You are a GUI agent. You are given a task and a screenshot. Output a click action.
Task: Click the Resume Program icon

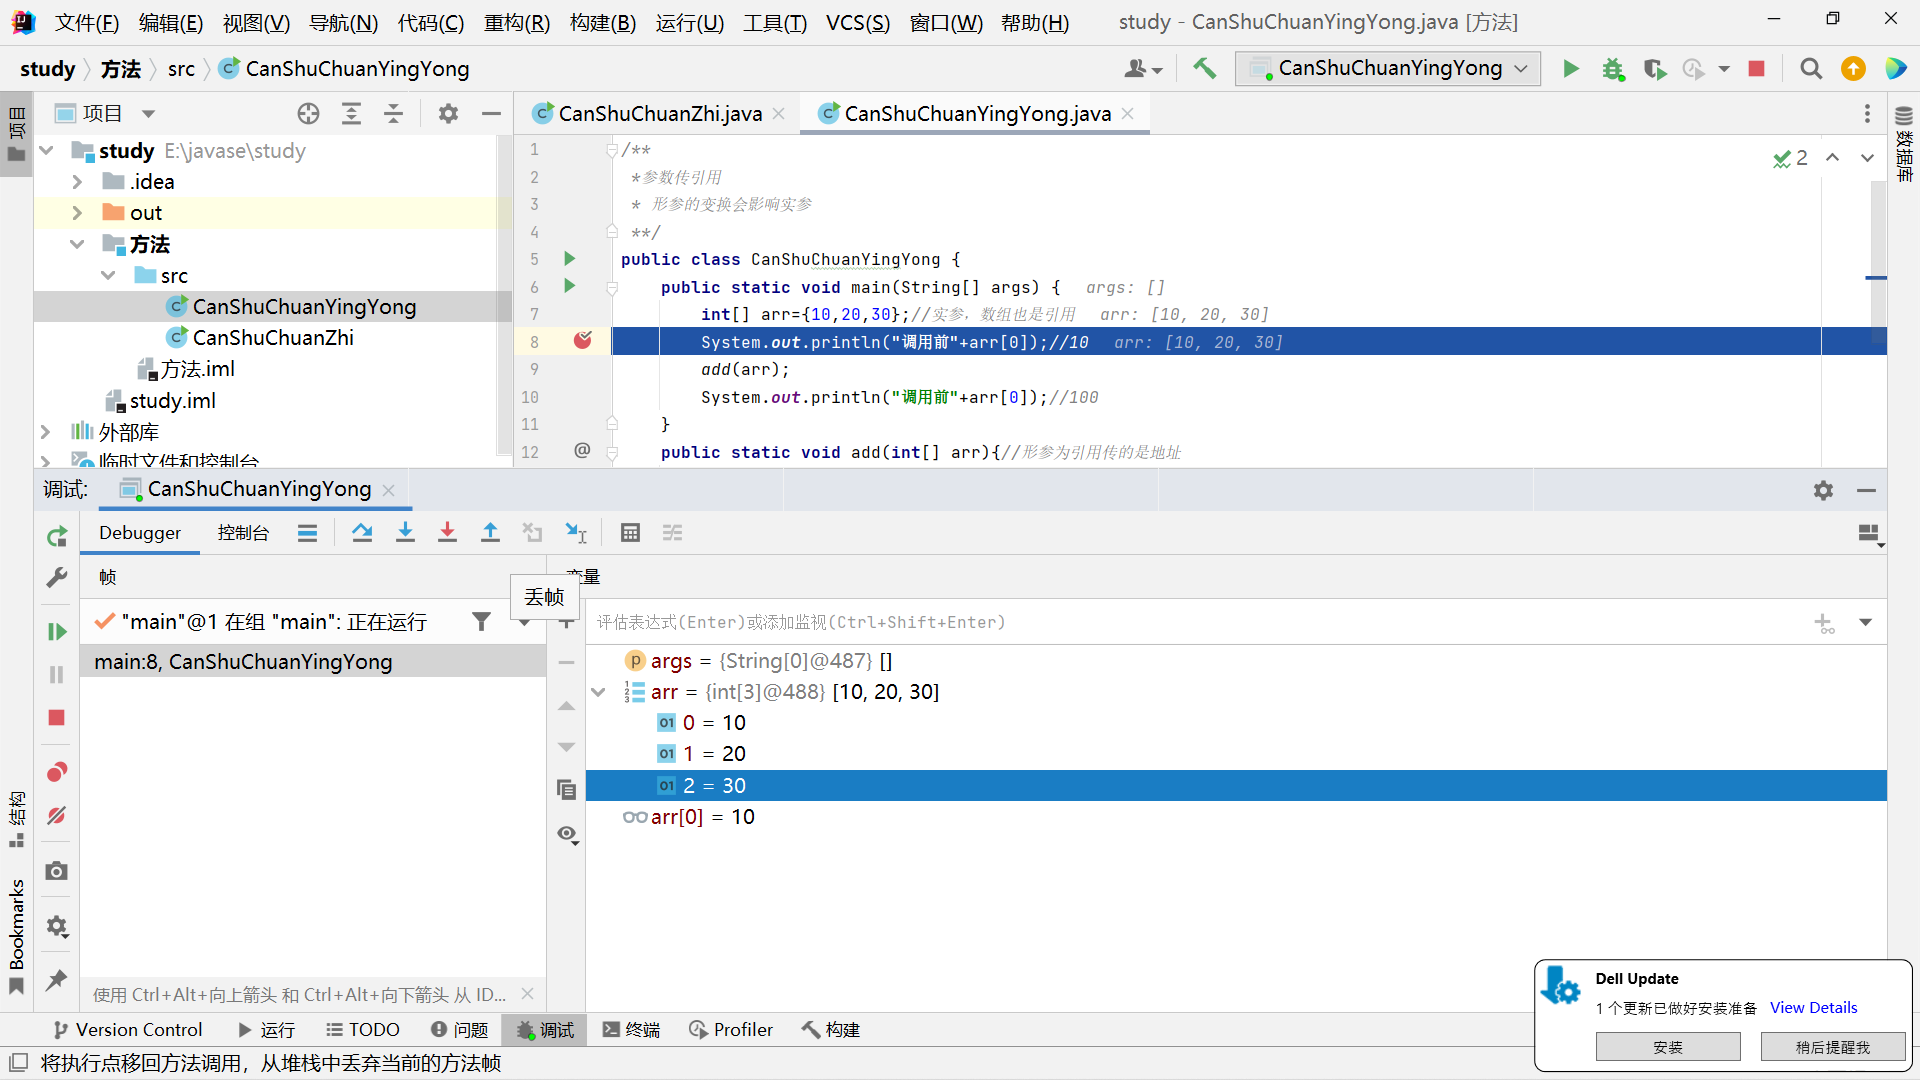coord(57,632)
